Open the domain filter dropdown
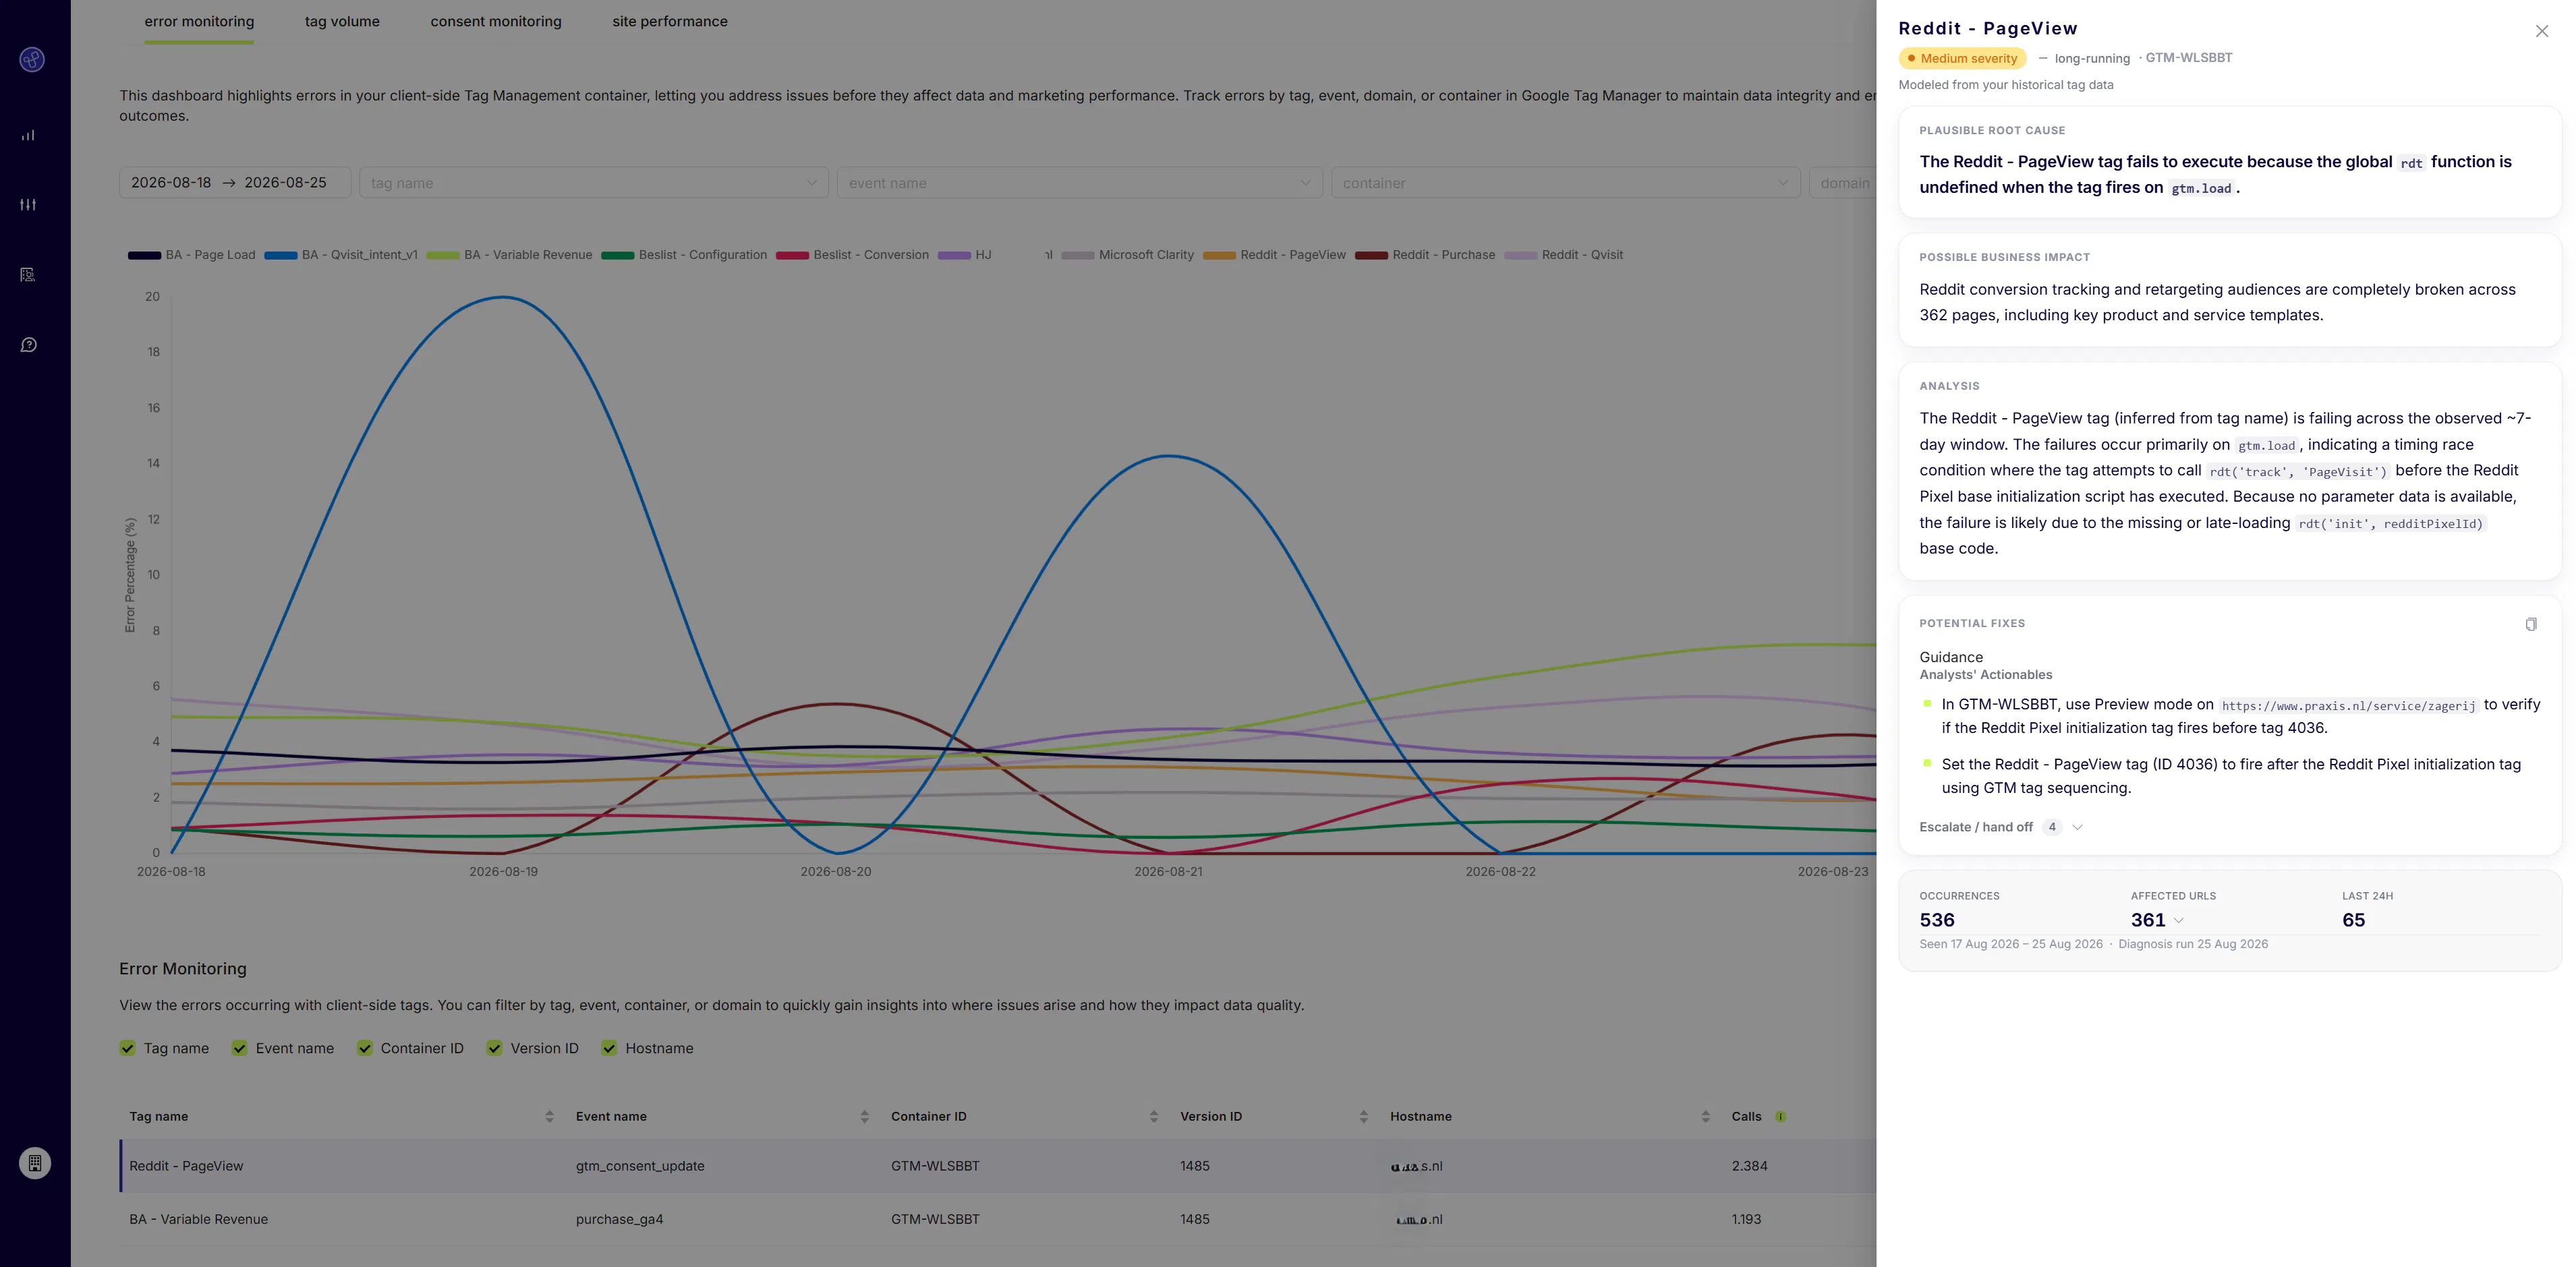Image resolution: width=2576 pixels, height=1267 pixels. [x=1843, y=183]
